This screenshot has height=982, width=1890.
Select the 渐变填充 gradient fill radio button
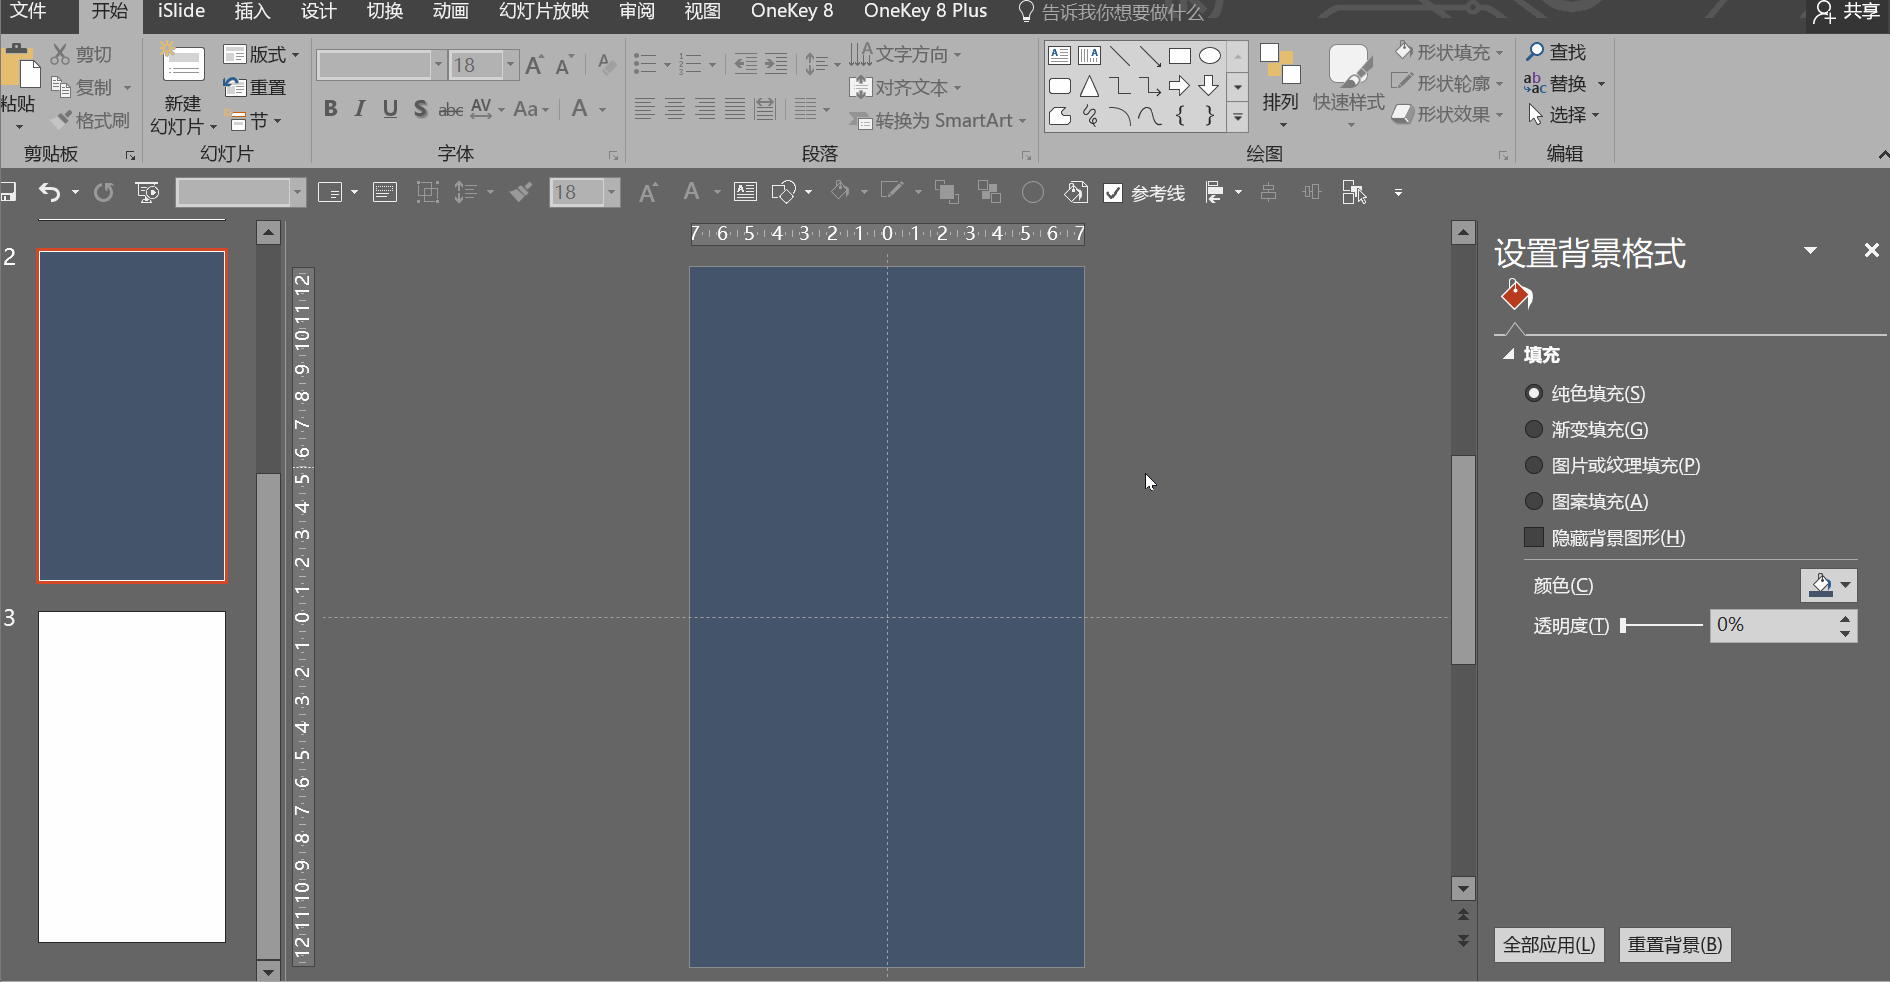coord(1534,429)
